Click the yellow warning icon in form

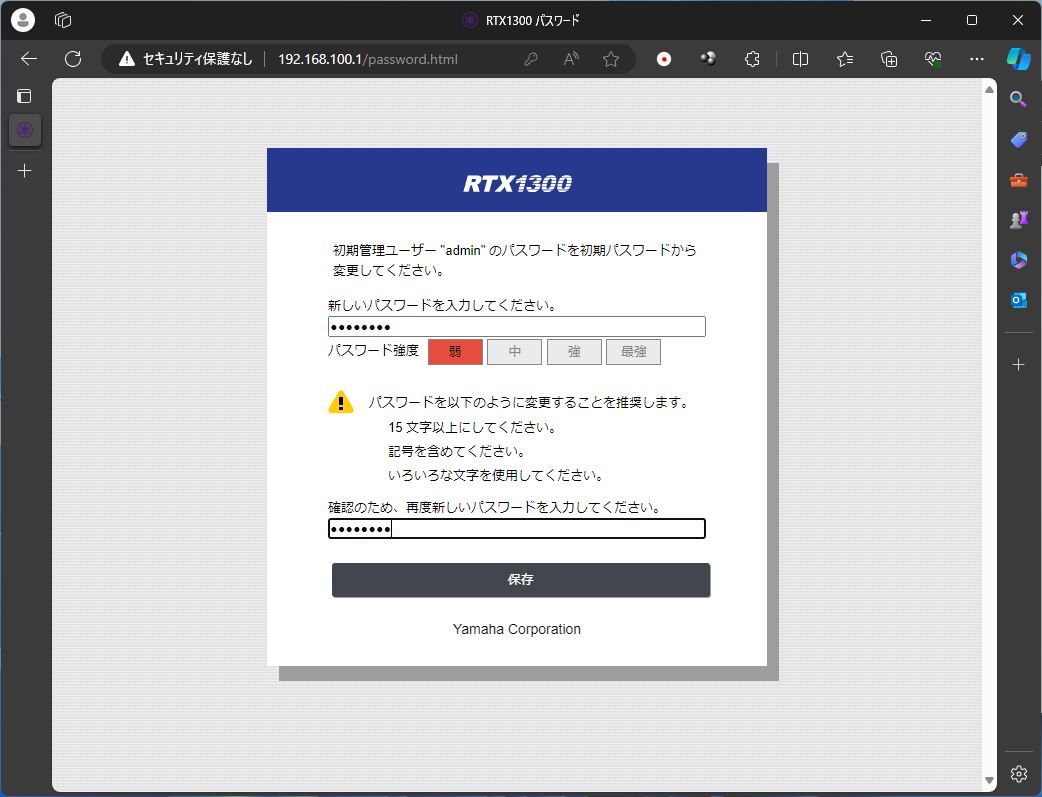(341, 401)
